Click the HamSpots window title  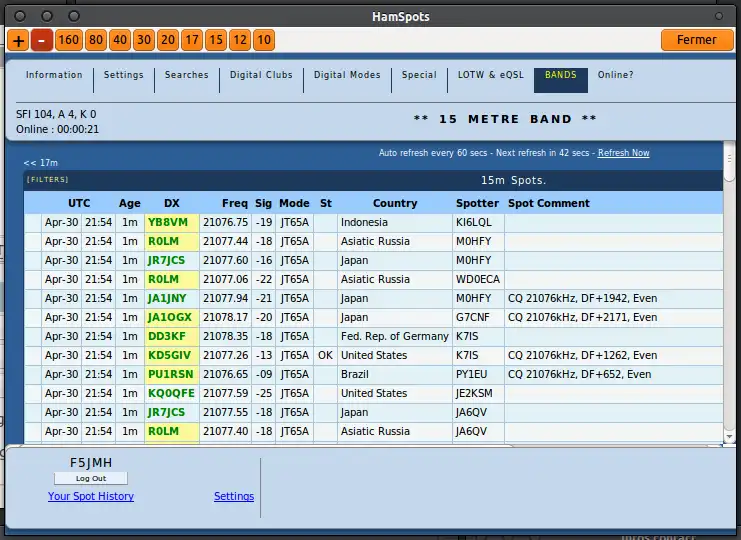coord(401,17)
